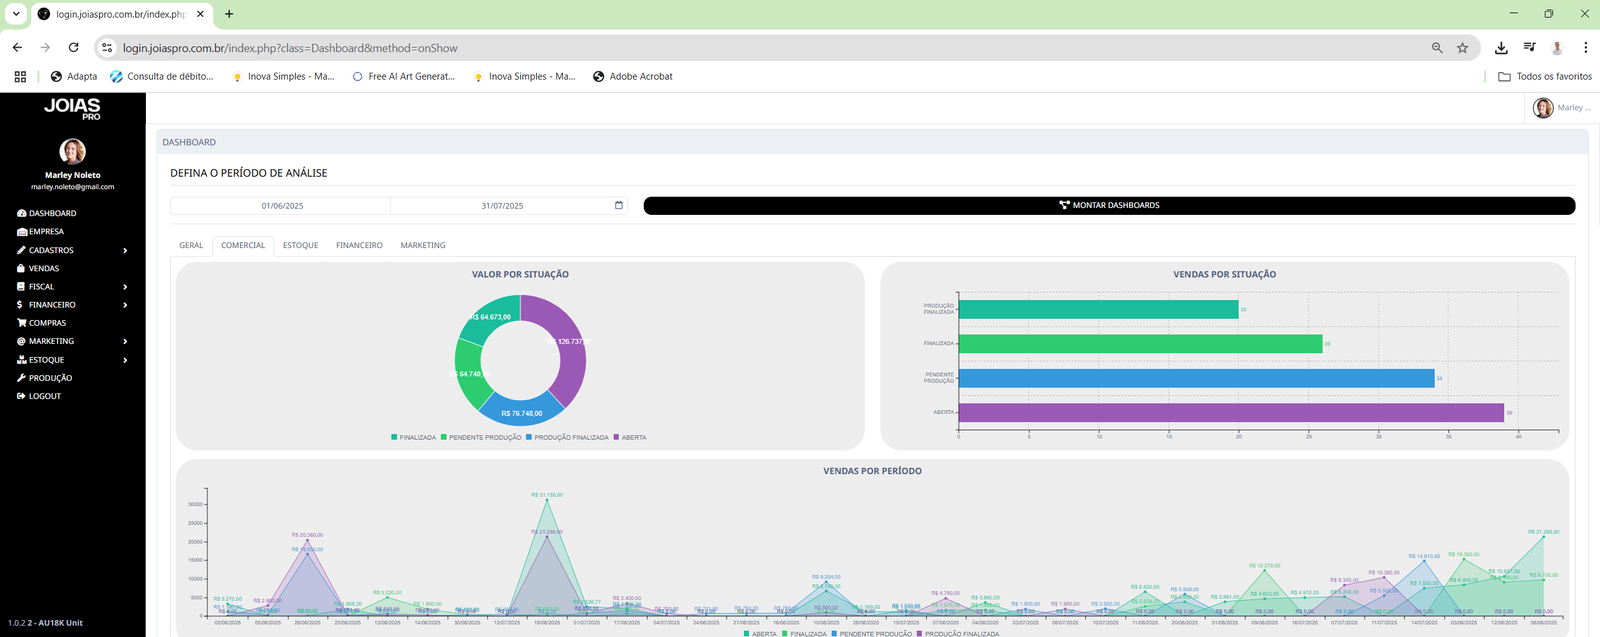The width and height of the screenshot is (1600, 637).
Task: Toggle PENDENTE PRODUÇÃO legend under donut chart
Action: [x=481, y=438]
